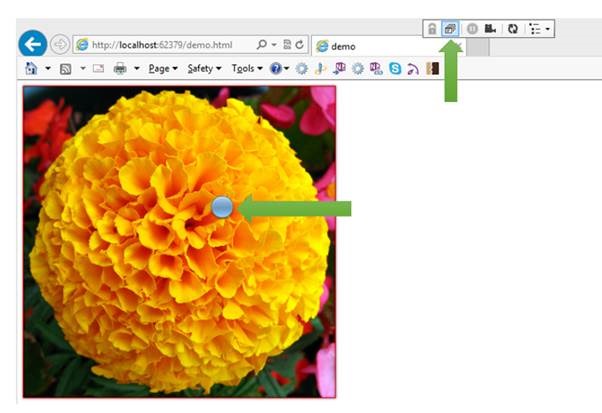Click the refresh arrows icon in floating toolbar
602x413 pixels.
[x=512, y=29]
